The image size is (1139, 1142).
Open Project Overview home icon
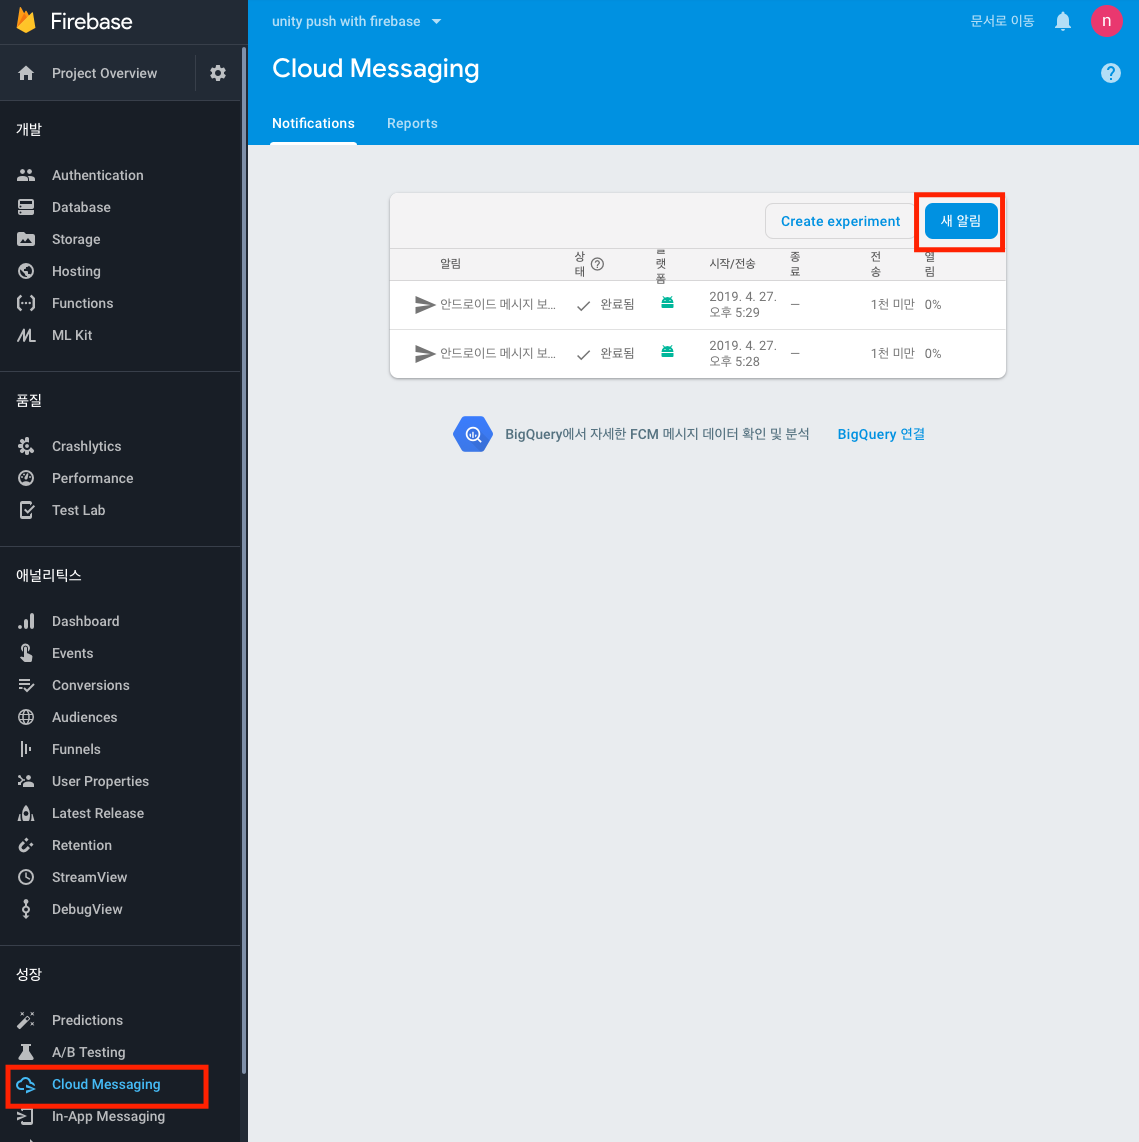[x=26, y=73]
